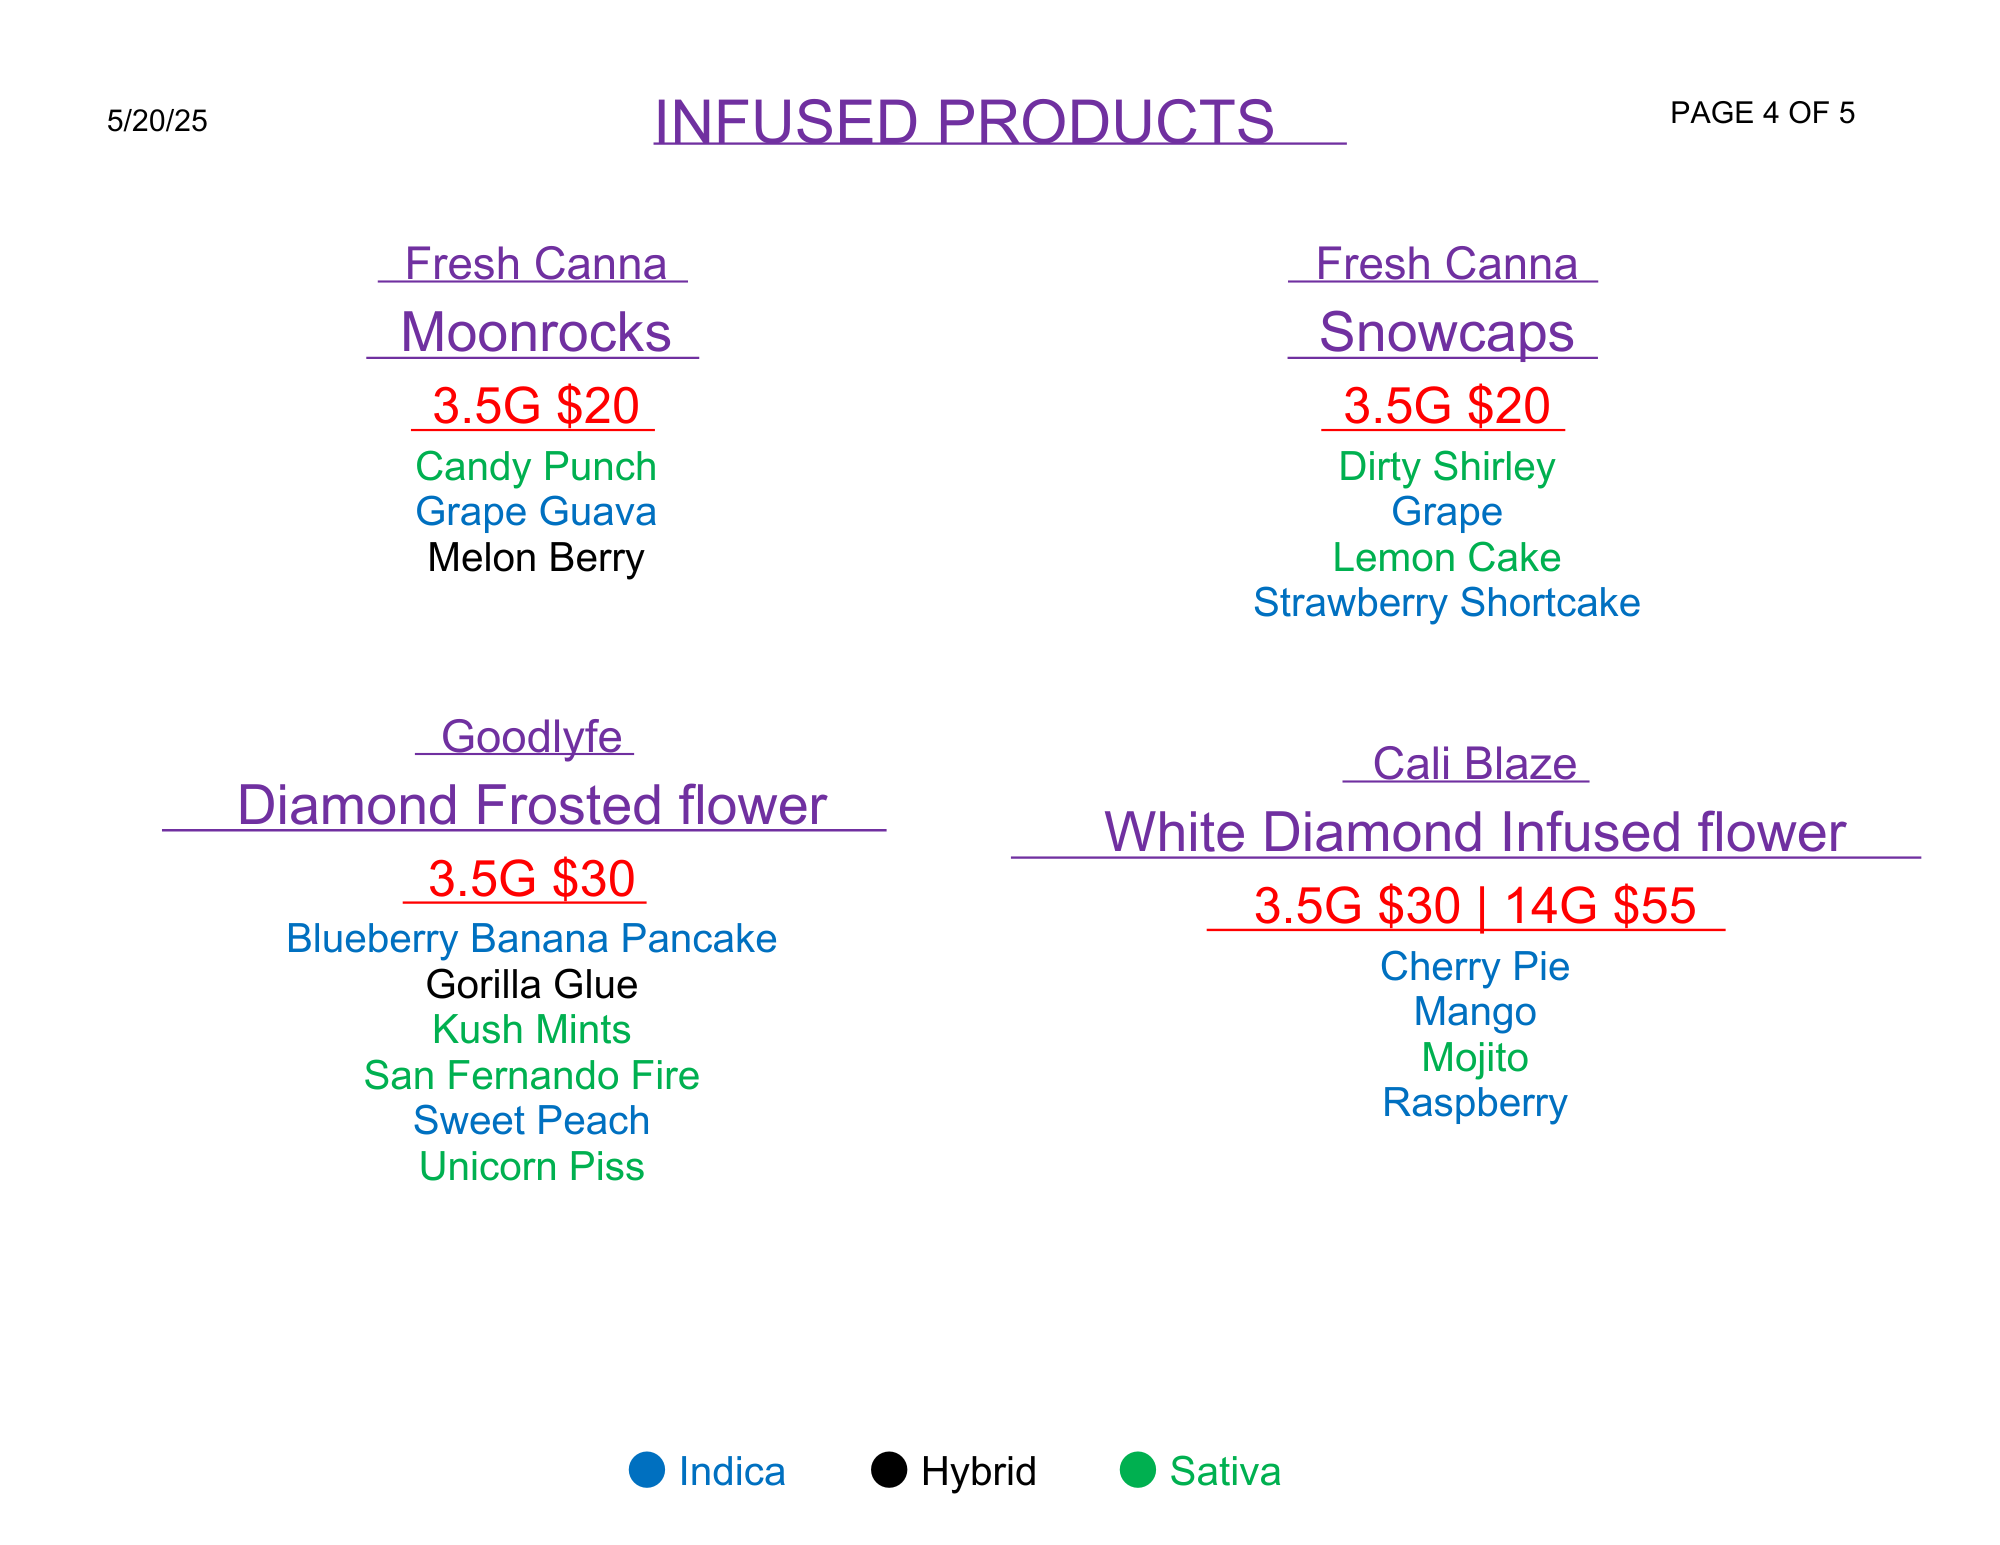The height and width of the screenshot is (1545, 2000).
Task: Open the Snowcaps product heading
Action: pyautogui.click(x=1446, y=332)
